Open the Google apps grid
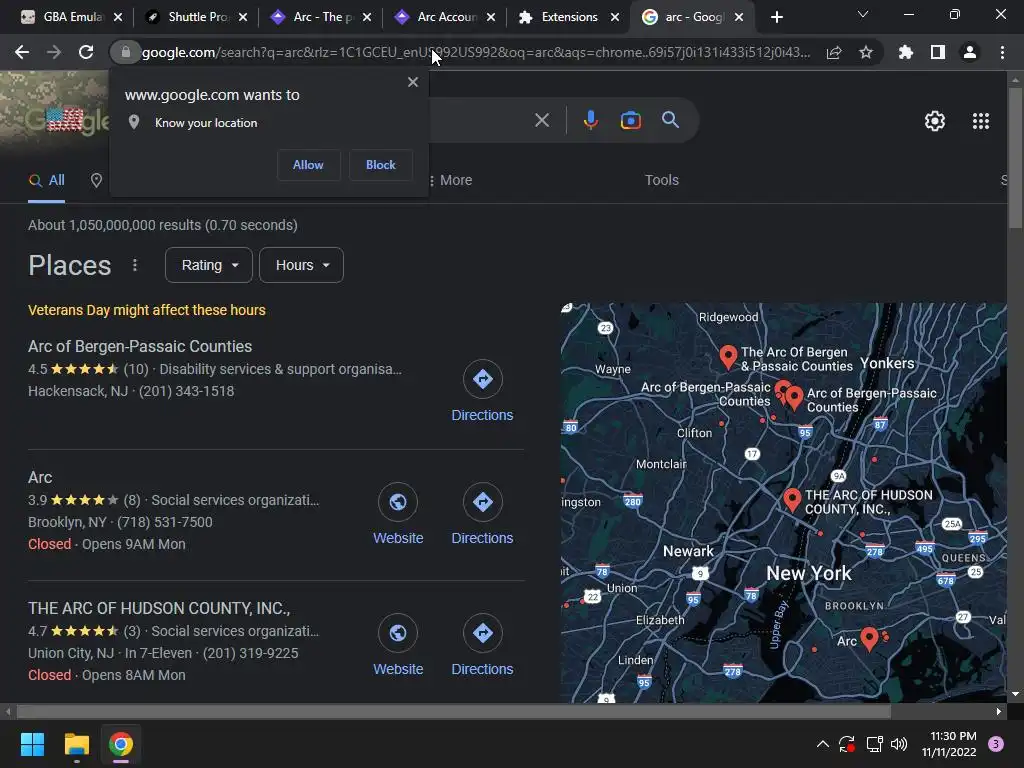 point(981,121)
